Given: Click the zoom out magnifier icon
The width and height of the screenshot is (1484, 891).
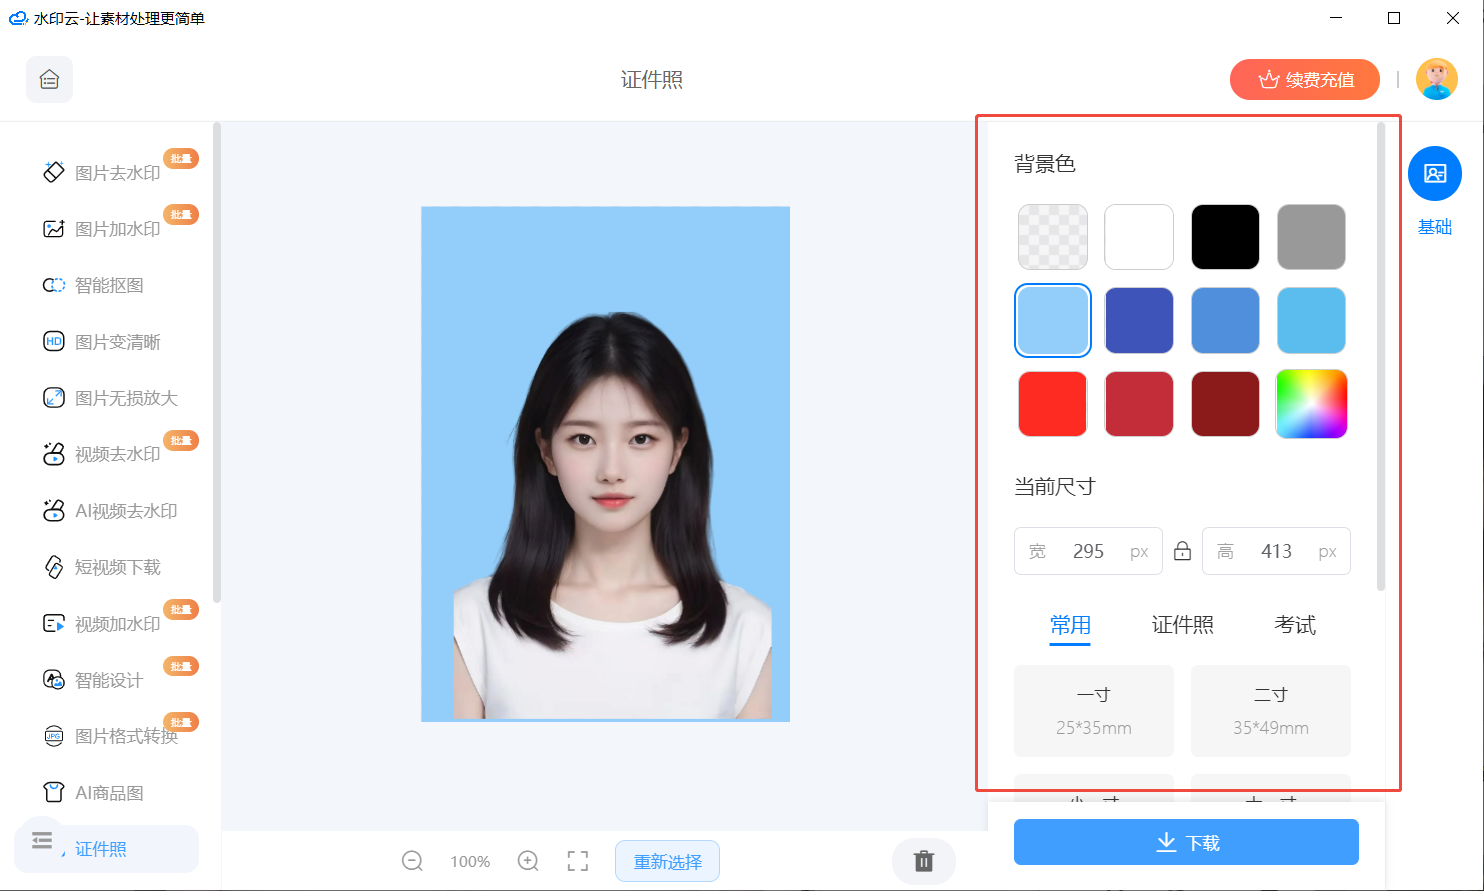Looking at the screenshot, I should (412, 861).
